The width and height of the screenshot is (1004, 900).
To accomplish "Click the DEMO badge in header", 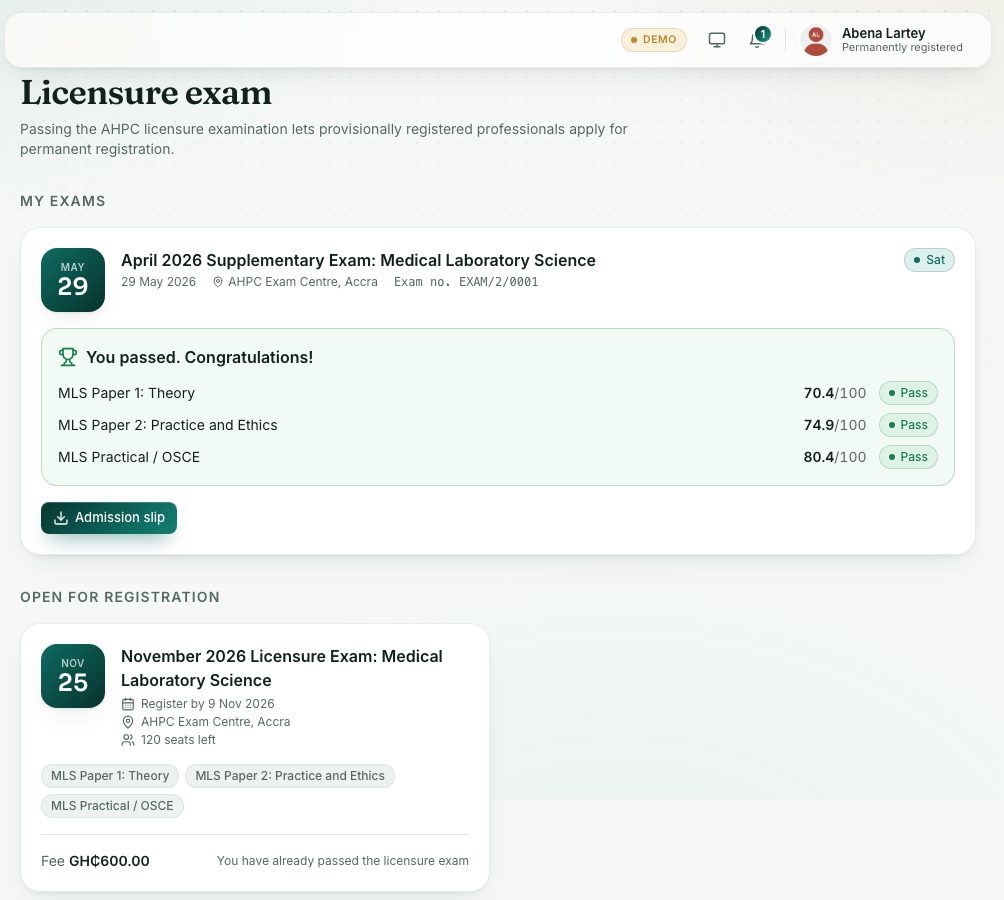I will (653, 40).
